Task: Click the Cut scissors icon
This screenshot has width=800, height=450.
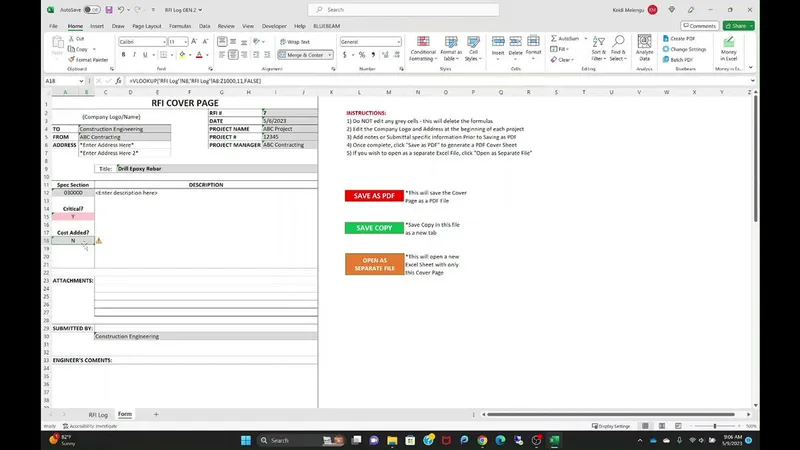Action: [x=71, y=39]
